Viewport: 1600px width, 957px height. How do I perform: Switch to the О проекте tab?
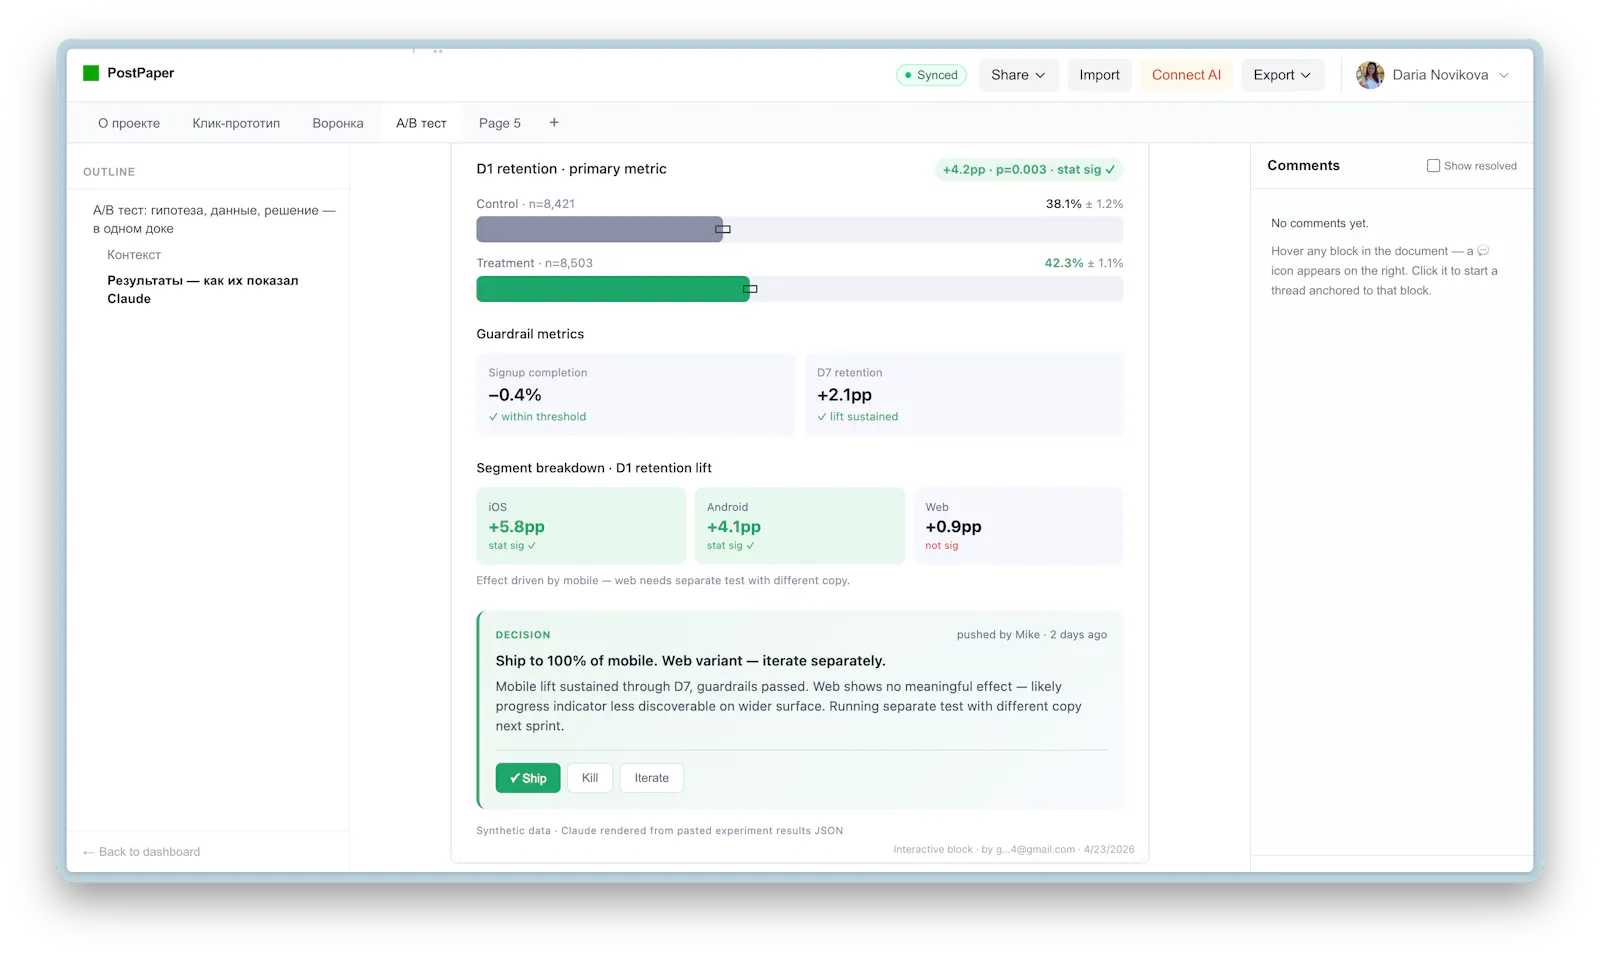pyautogui.click(x=129, y=123)
